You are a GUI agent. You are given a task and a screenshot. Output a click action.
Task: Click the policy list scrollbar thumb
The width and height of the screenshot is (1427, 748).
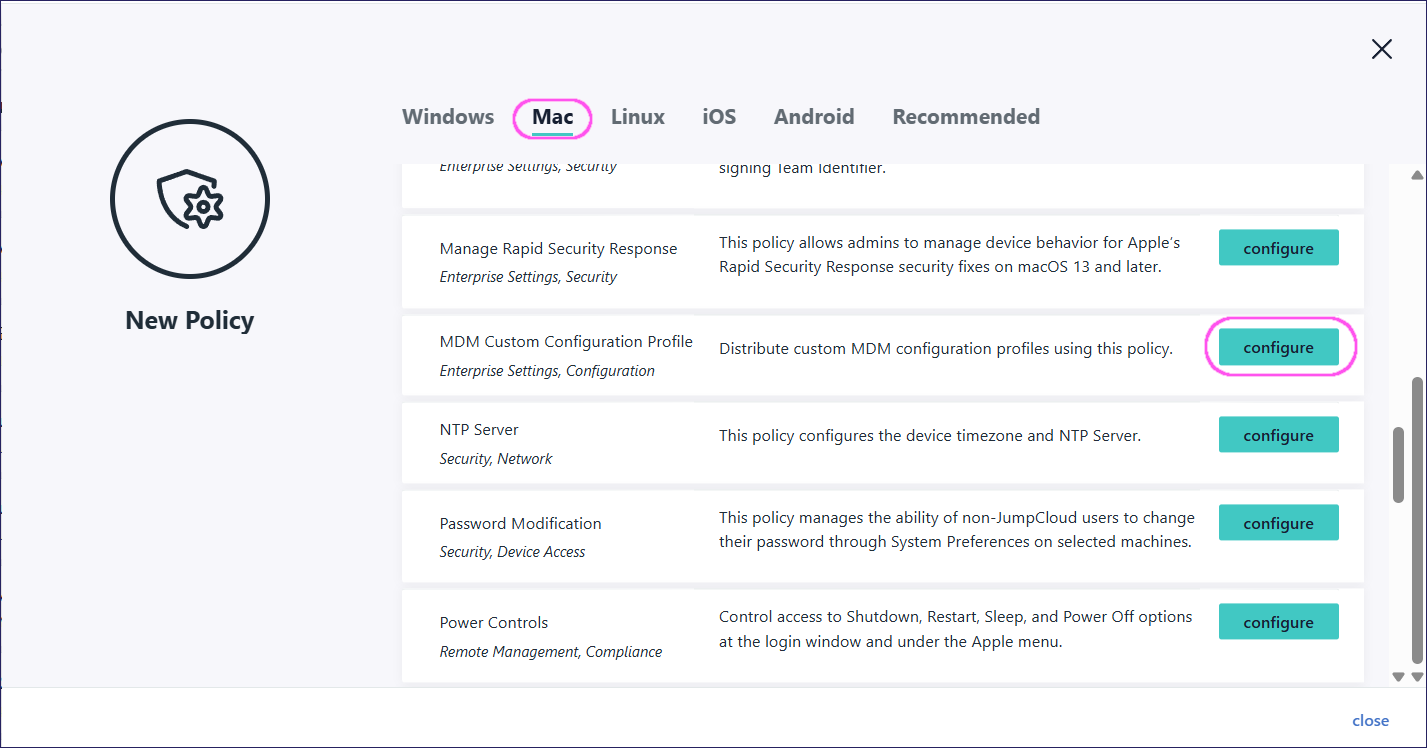pos(1398,465)
